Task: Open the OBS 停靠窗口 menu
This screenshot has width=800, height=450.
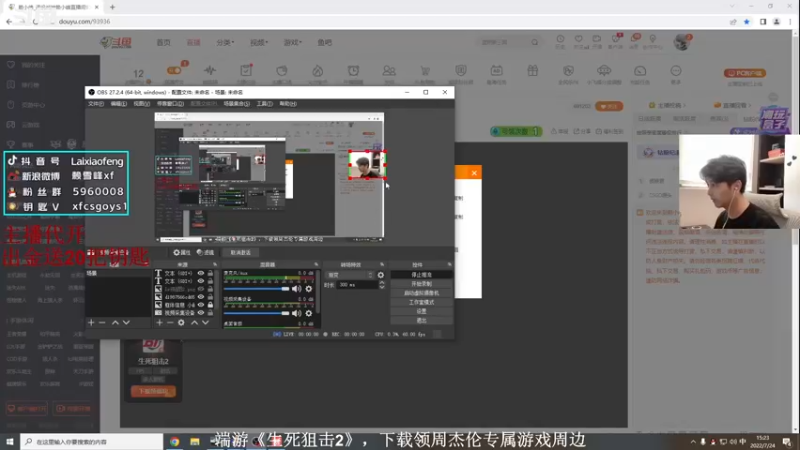Action: pos(170,104)
